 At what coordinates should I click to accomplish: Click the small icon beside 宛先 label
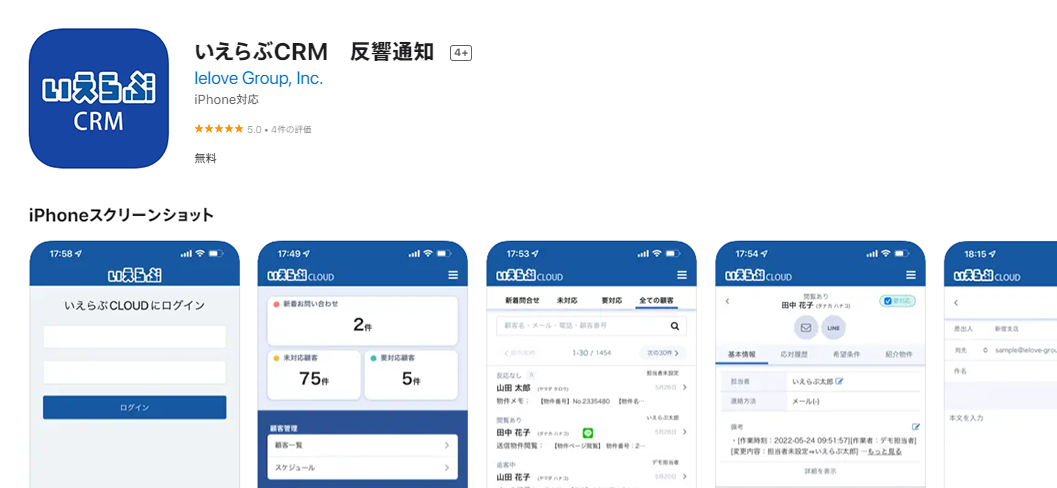tap(985, 350)
